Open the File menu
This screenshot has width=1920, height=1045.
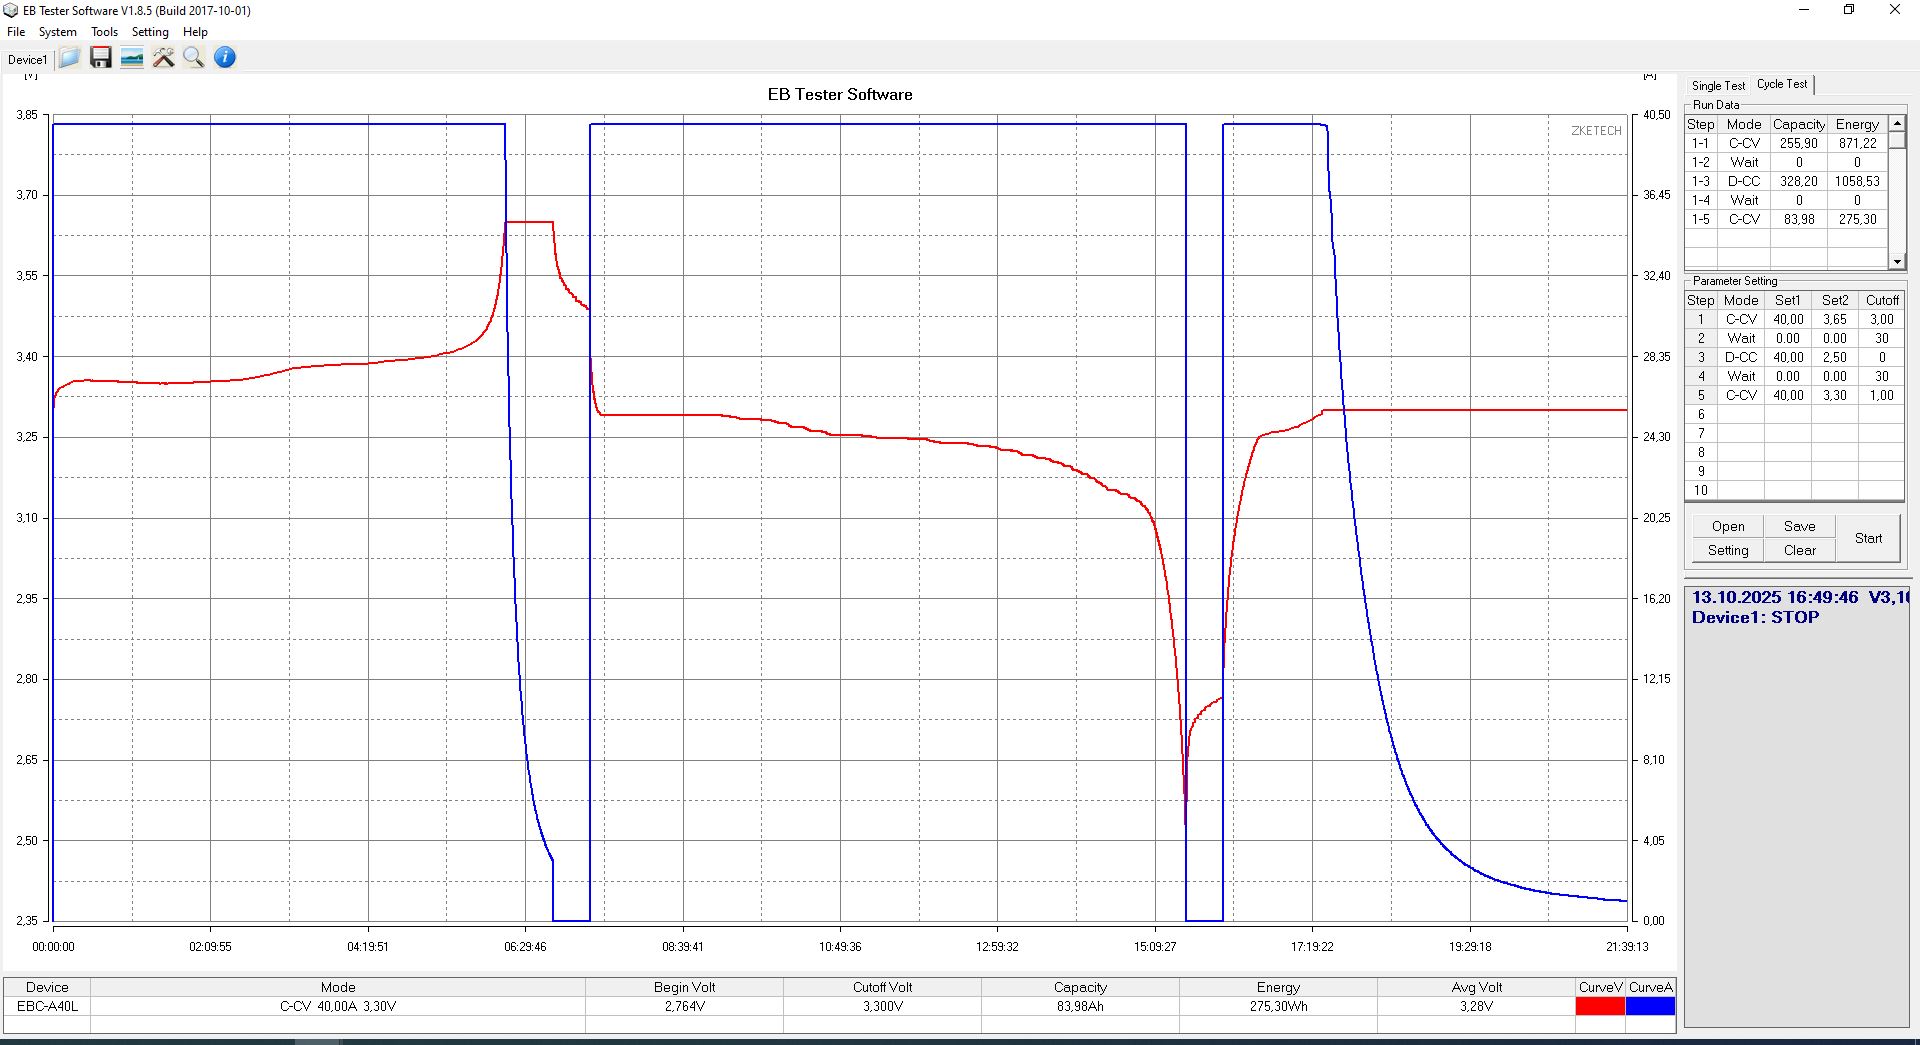point(16,32)
